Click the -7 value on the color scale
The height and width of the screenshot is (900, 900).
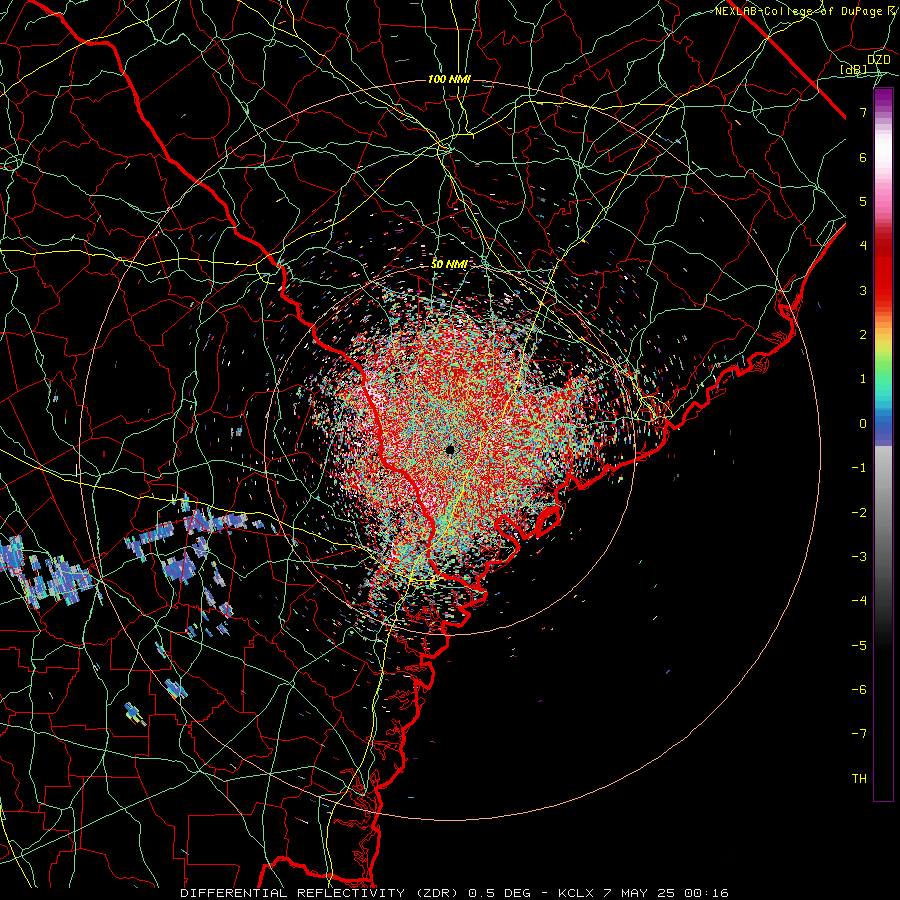point(859,734)
